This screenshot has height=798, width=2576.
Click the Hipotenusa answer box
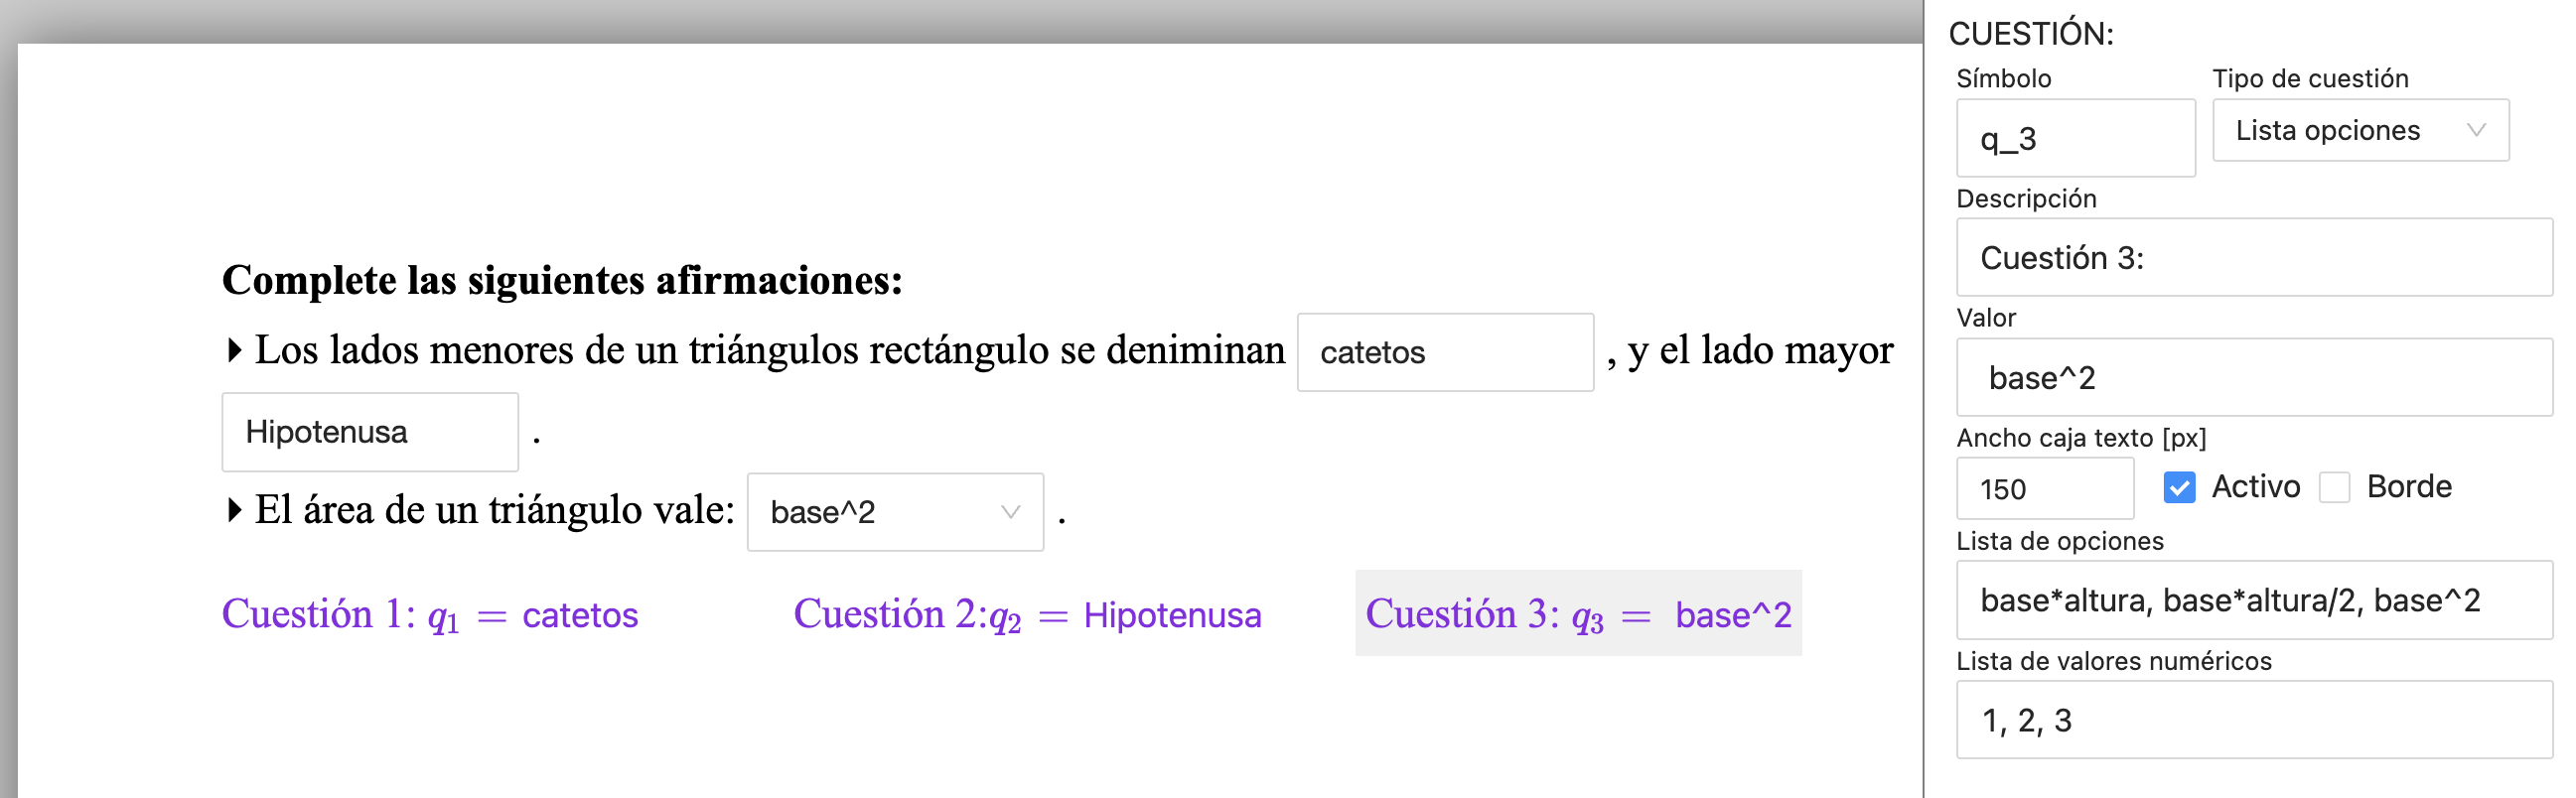(369, 432)
